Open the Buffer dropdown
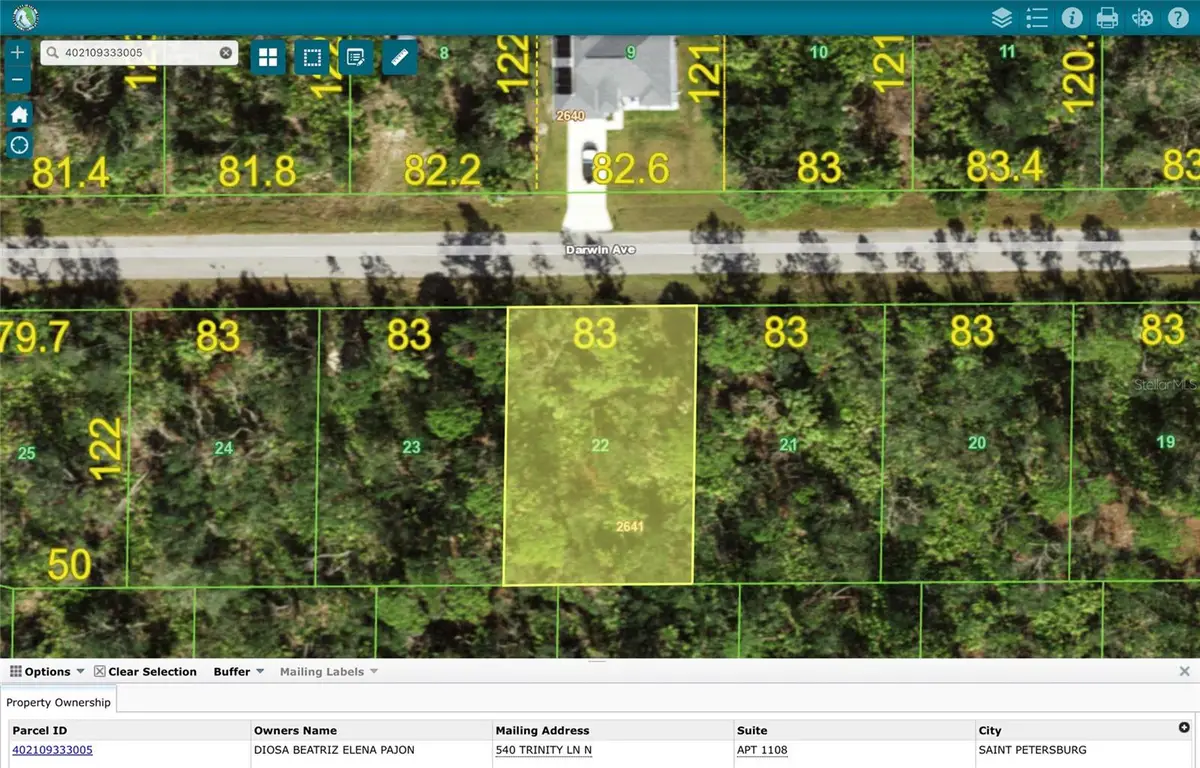This screenshot has height=768, width=1200. [237, 671]
